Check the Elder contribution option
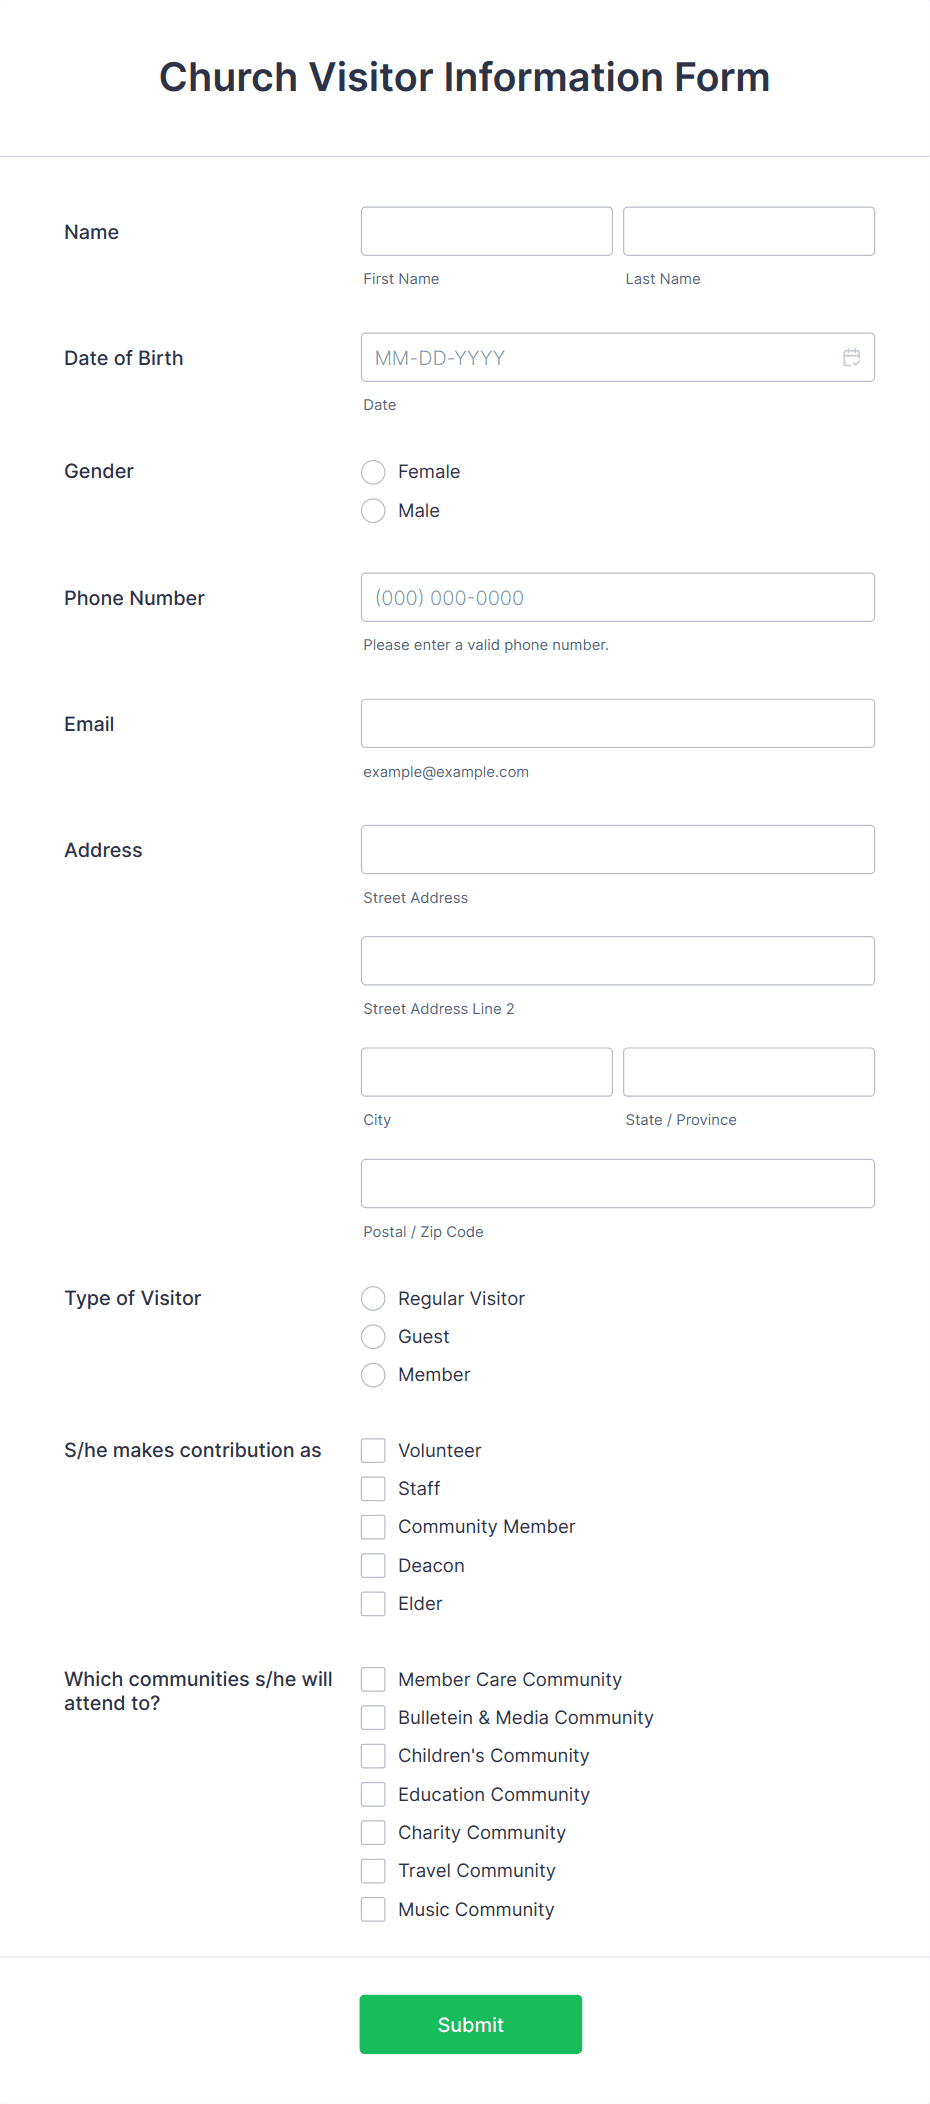Screen dimensions: 930x2104 click(373, 1603)
